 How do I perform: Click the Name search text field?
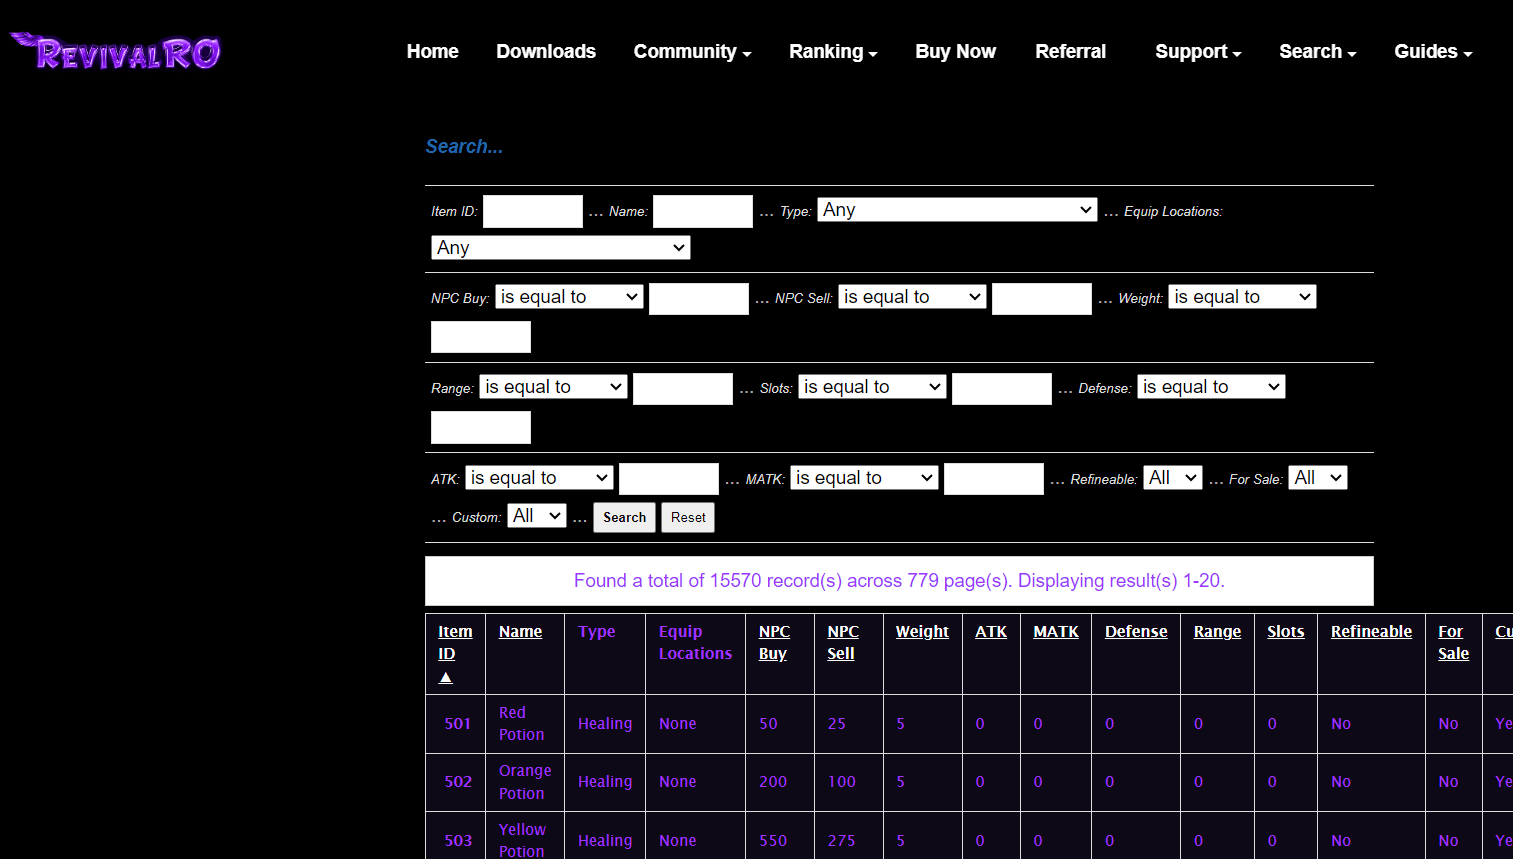[702, 211]
